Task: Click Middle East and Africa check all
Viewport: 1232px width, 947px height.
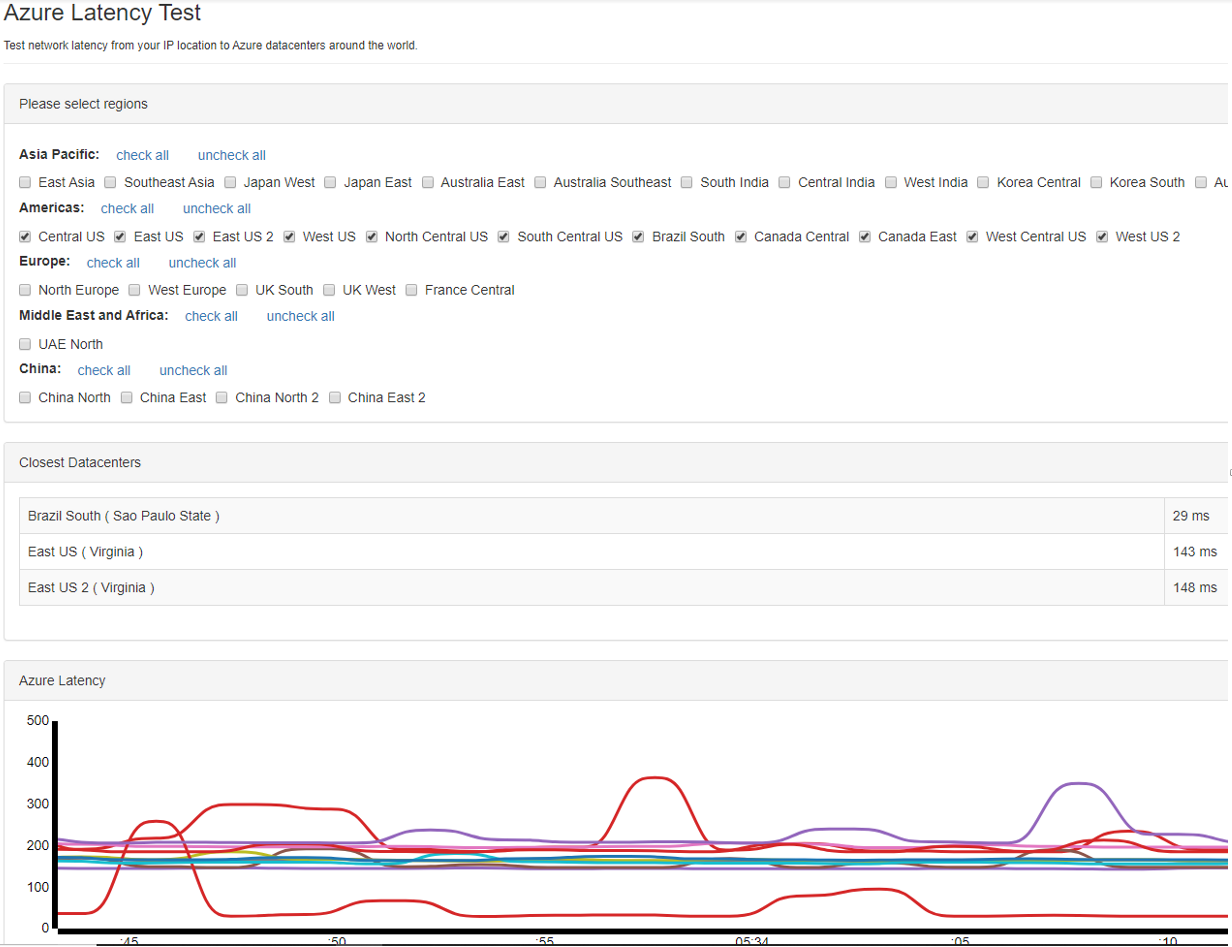Action: (211, 316)
